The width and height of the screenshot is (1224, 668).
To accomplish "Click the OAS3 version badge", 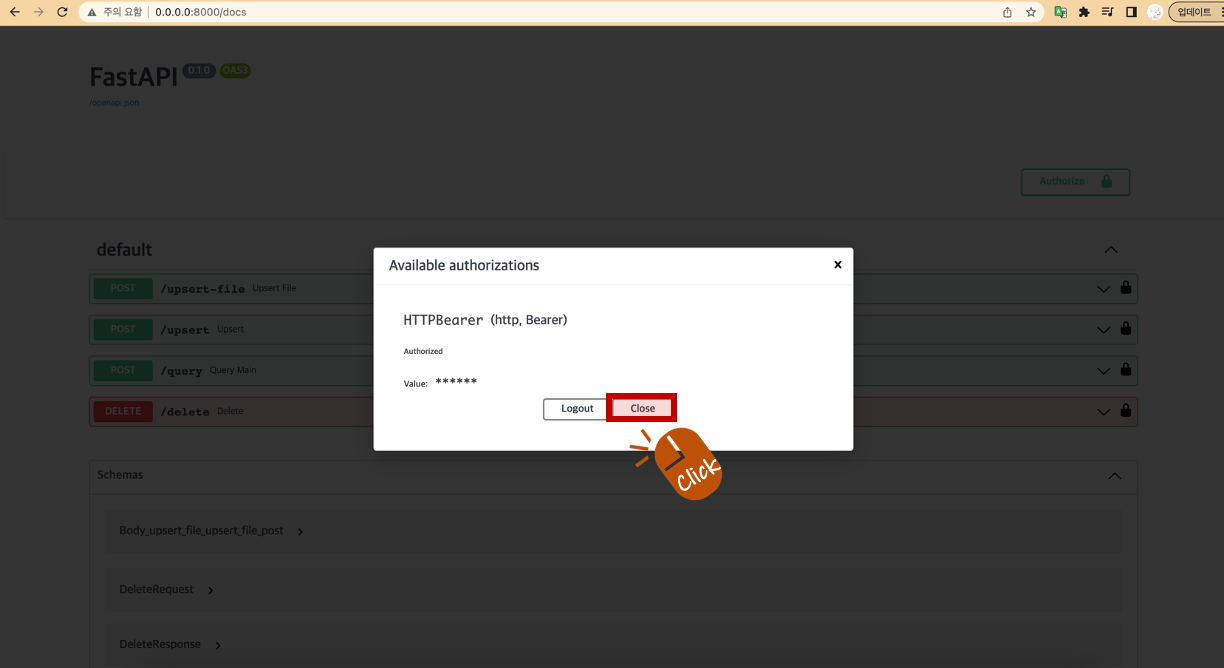I will coord(235,71).
